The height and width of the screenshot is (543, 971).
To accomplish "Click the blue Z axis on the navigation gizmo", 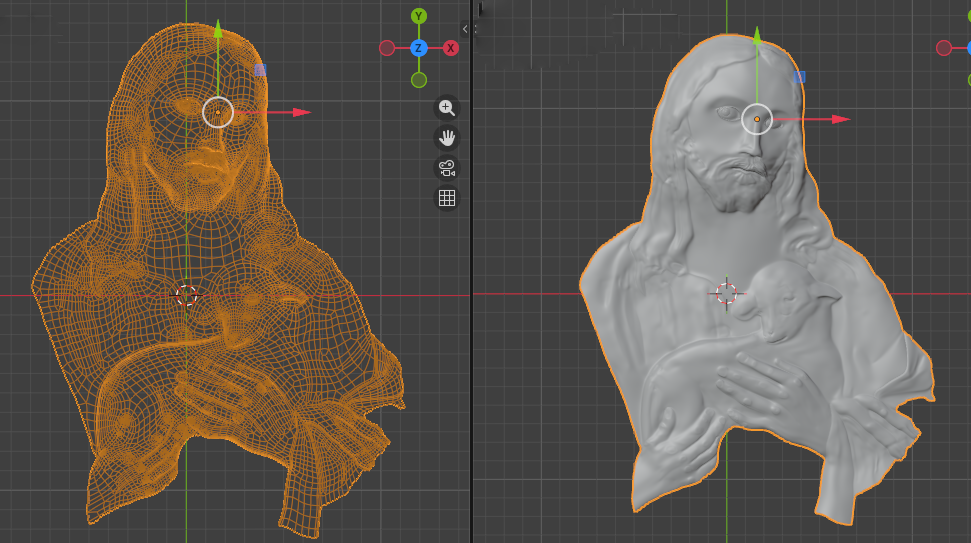I will click(419, 48).
